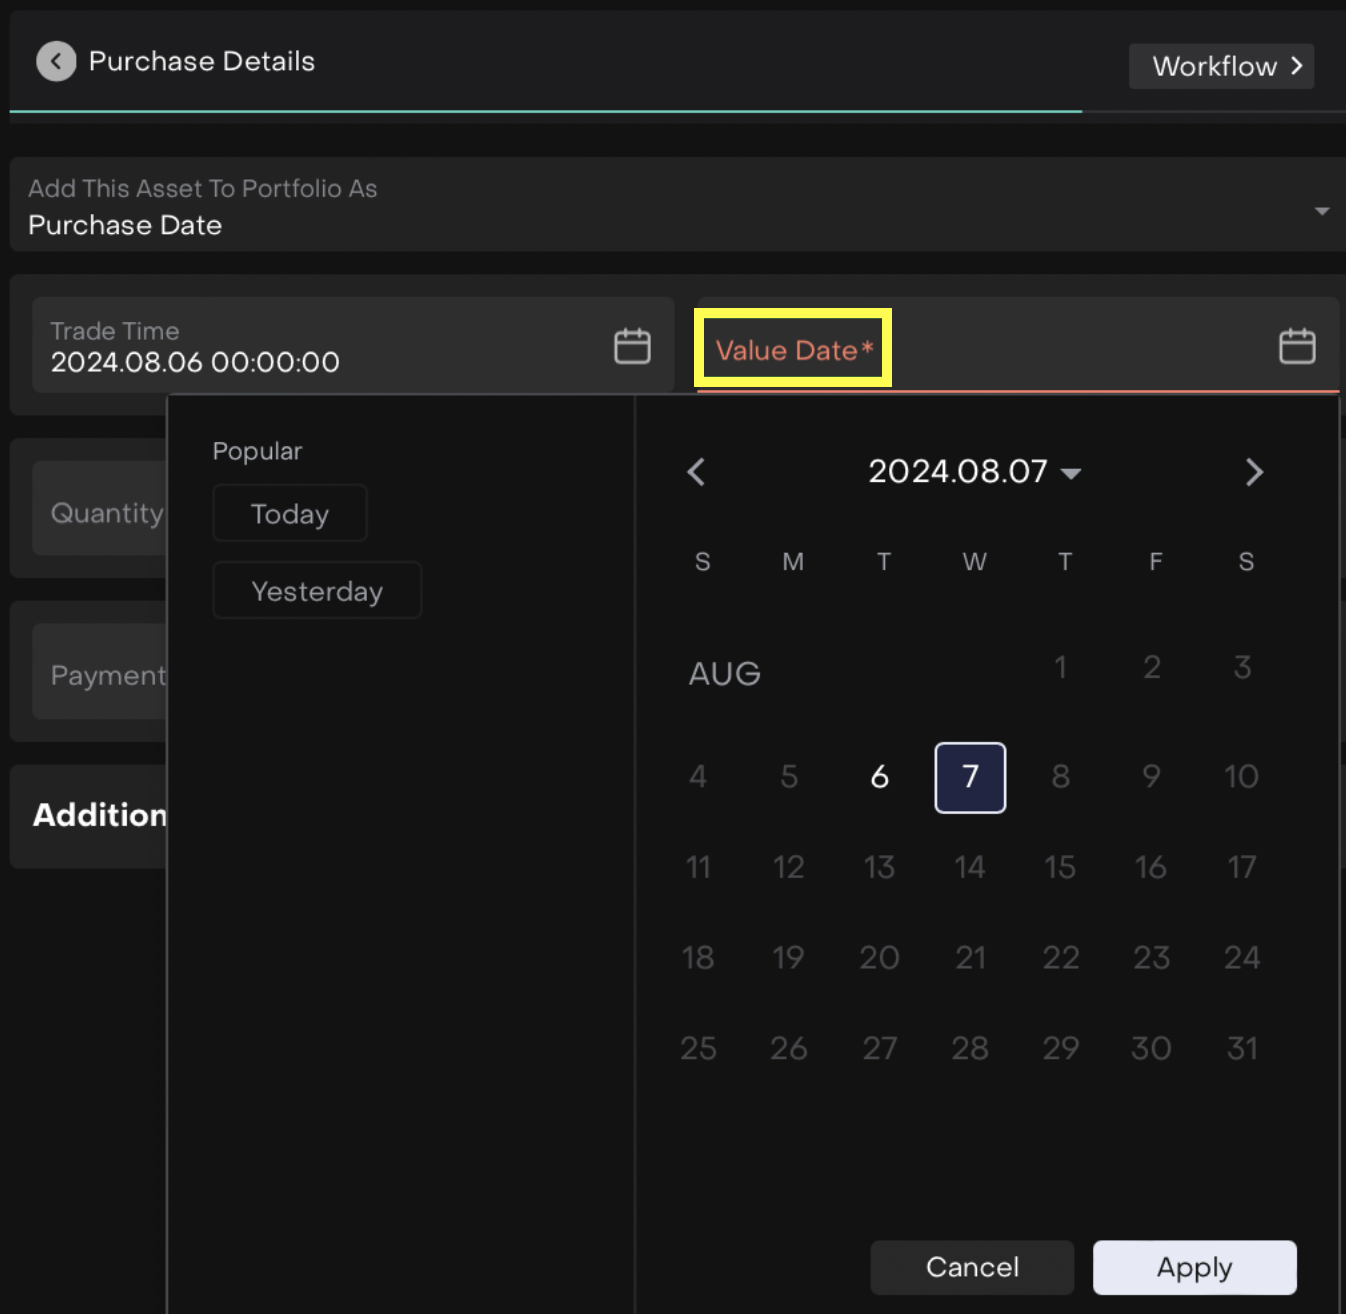Open calendar icon in Trade Time field
This screenshot has height=1314, width=1346.
tap(632, 346)
